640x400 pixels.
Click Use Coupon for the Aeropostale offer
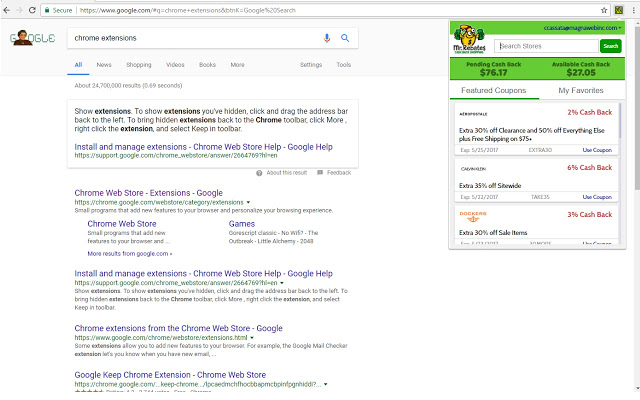pyautogui.click(x=597, y=150)
